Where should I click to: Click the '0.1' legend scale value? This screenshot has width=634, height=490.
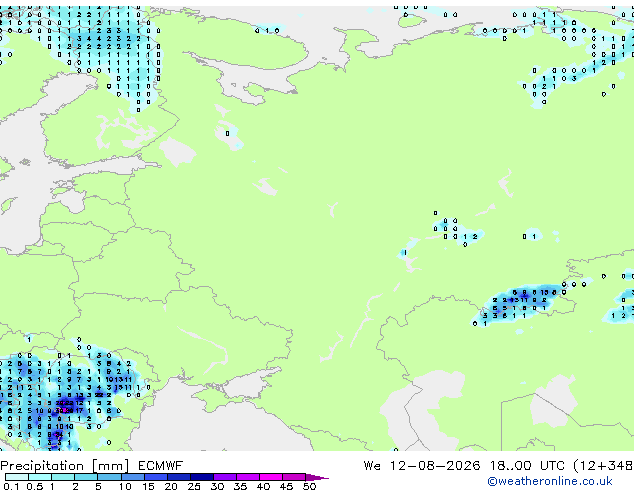tap(11, 486)
